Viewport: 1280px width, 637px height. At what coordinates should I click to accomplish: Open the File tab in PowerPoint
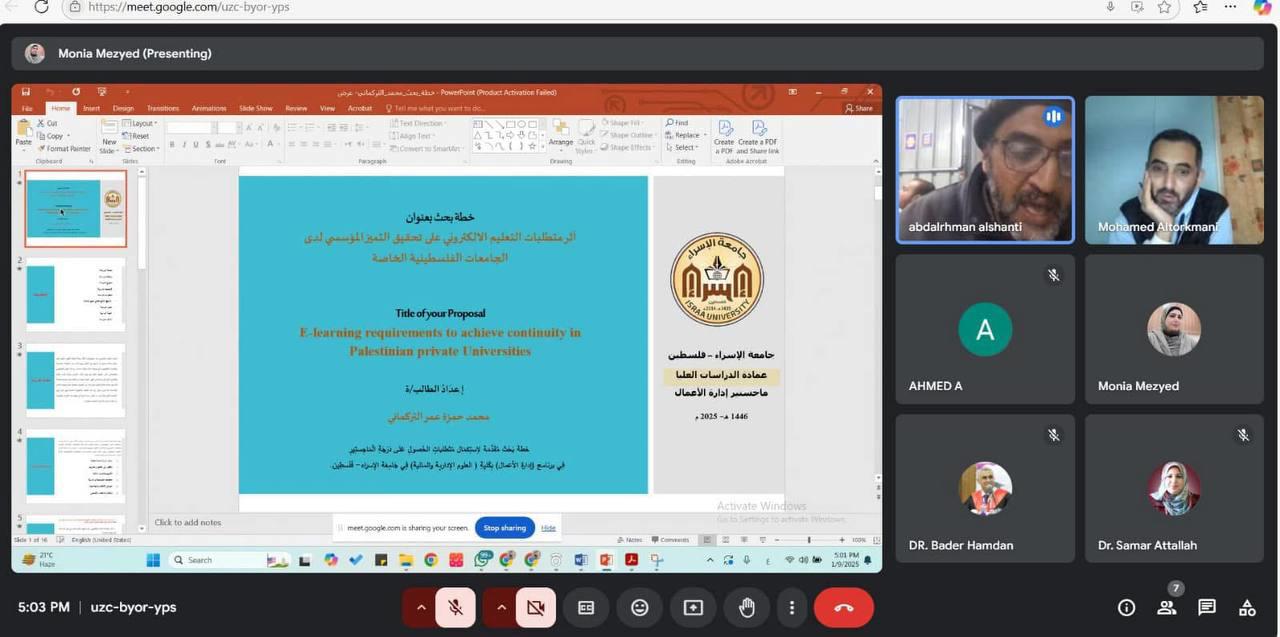[27, 108]
